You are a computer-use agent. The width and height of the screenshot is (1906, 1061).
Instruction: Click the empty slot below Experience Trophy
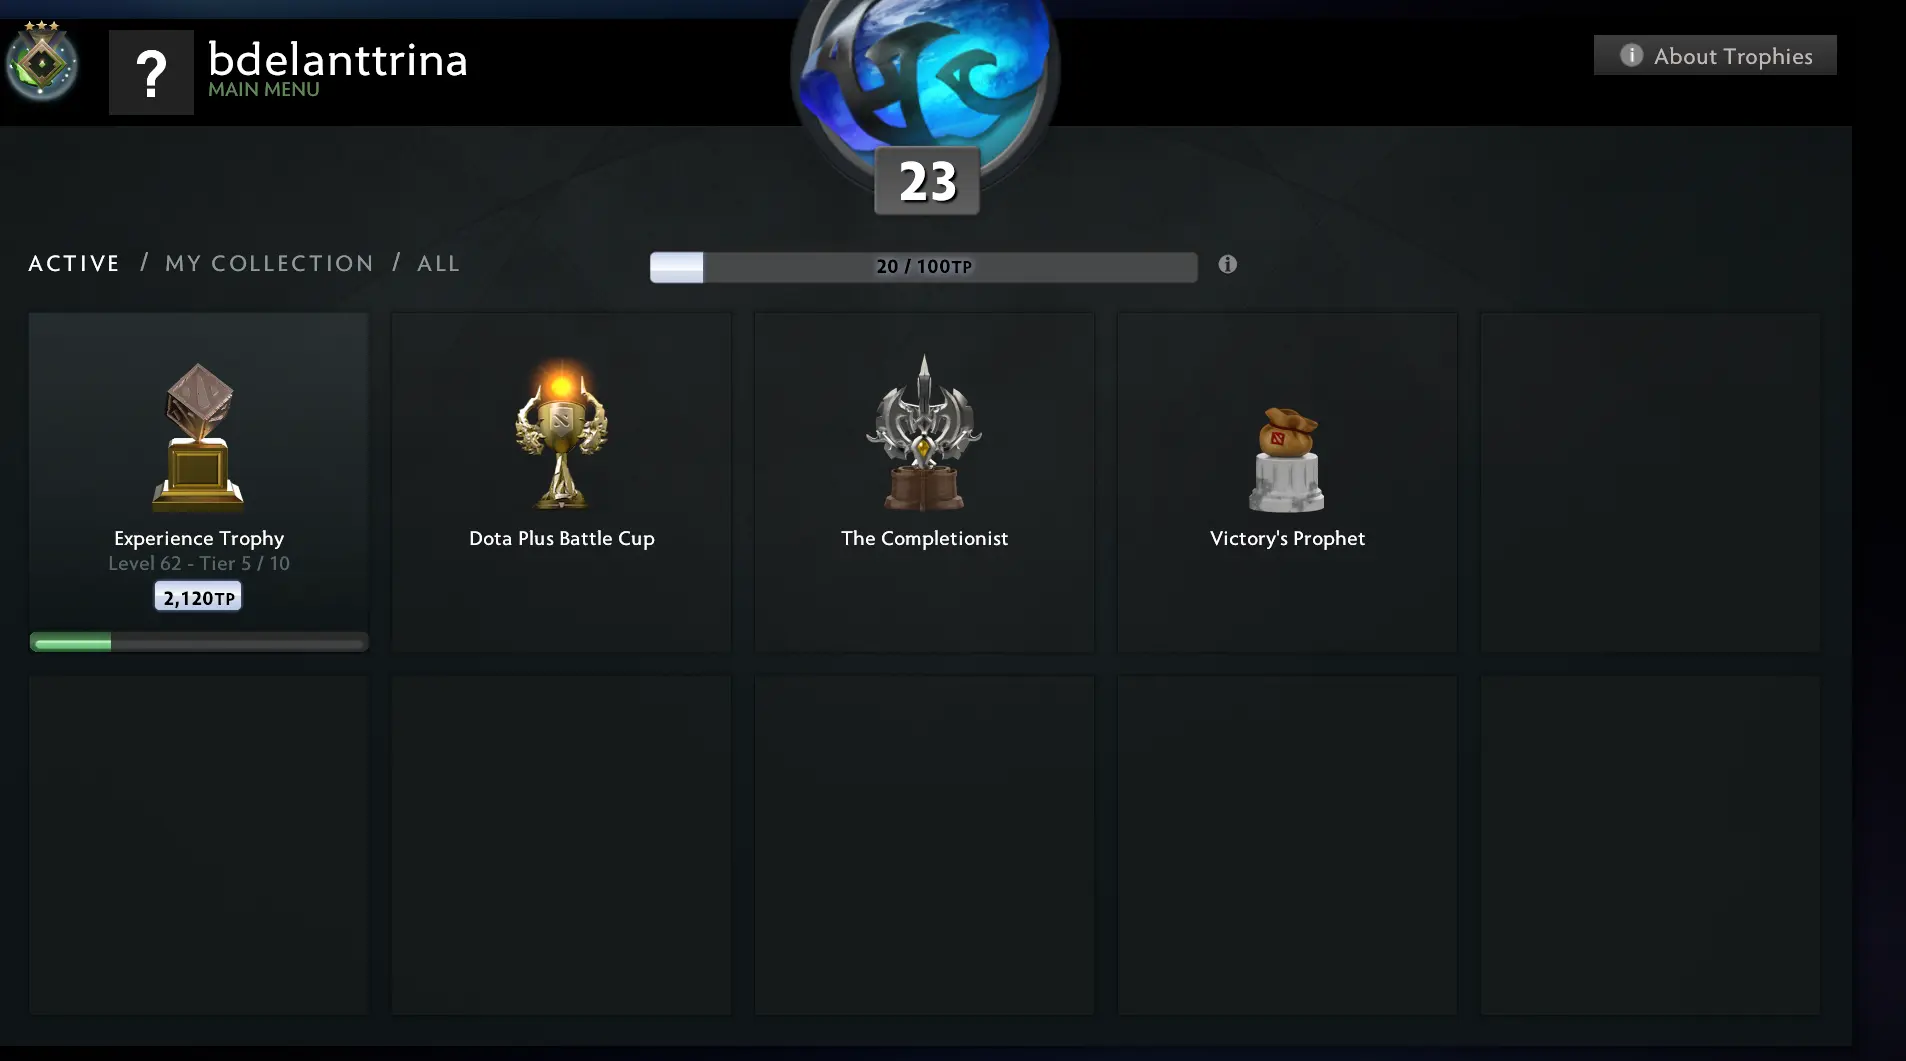(x=198, y=845)
